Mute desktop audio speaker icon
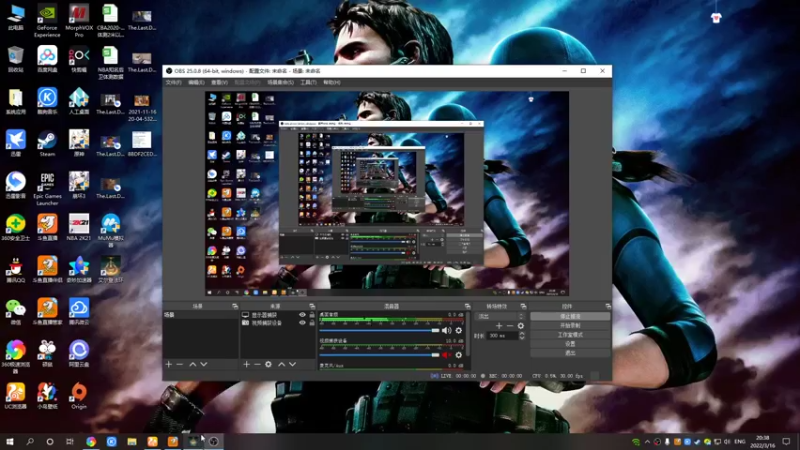Image resolution: width=800 pixels, height=450 pixels. tap(447, 331)
